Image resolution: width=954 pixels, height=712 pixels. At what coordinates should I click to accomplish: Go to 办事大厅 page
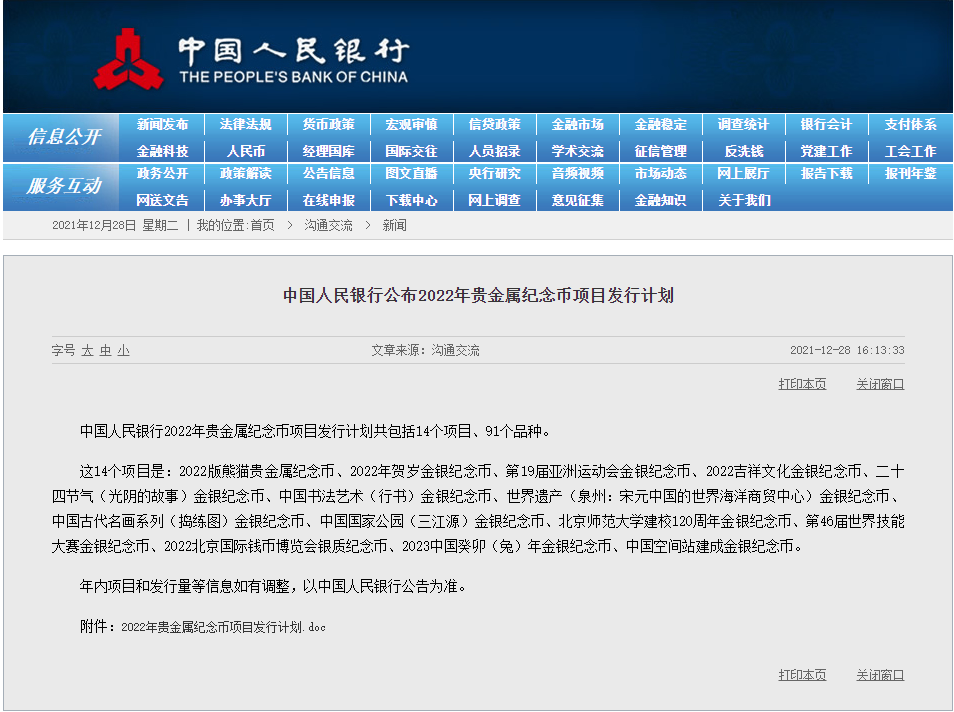tap(245, 200)
